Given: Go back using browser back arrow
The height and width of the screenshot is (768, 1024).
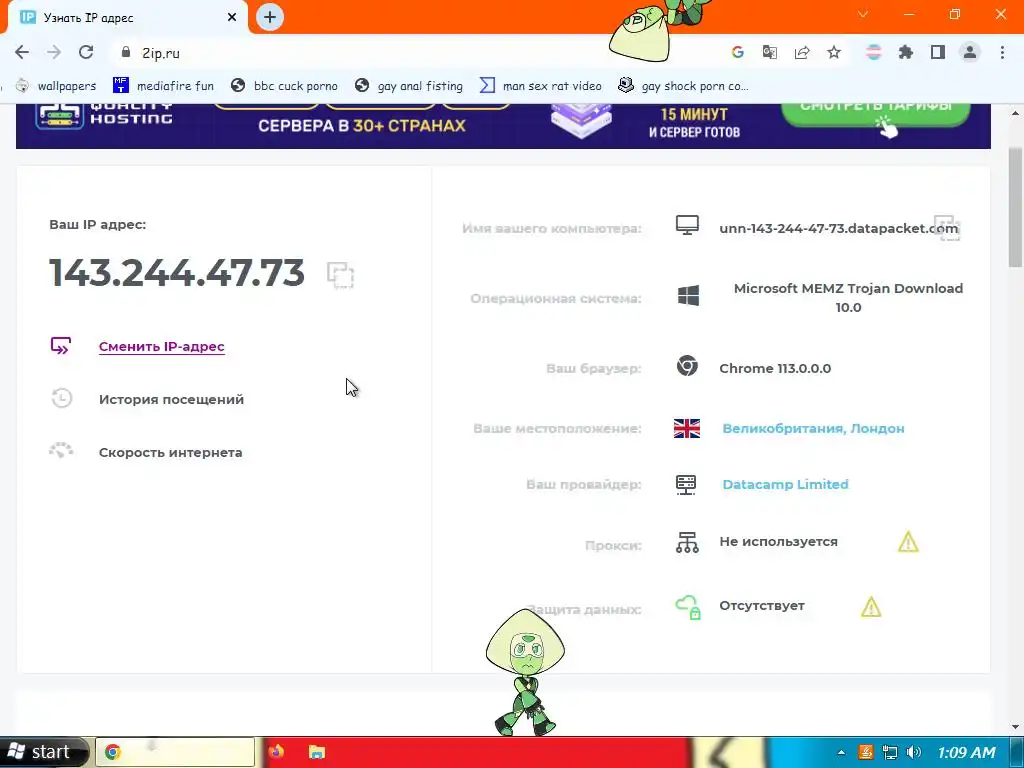Looking at the screenshot, I should tap(22, 53).
